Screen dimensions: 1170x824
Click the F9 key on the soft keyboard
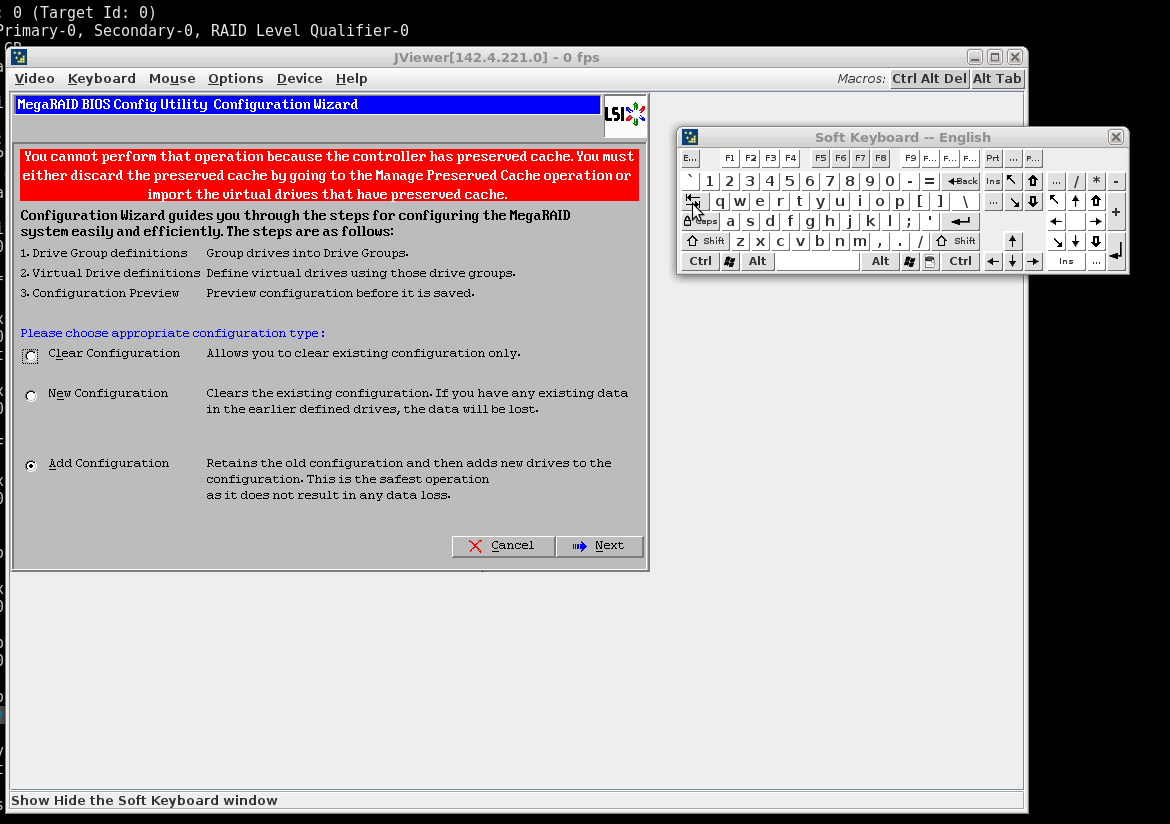click(x=910, y=158)
